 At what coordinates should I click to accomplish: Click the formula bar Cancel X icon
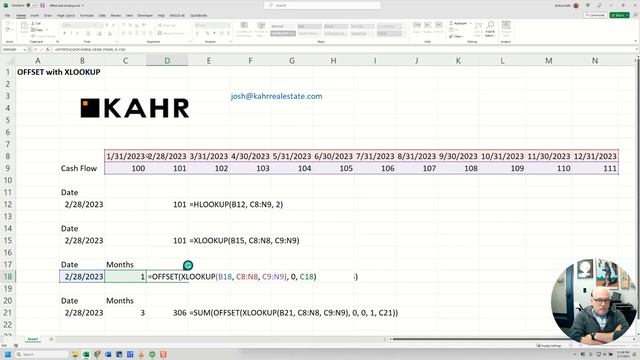[x=36, y=49]
